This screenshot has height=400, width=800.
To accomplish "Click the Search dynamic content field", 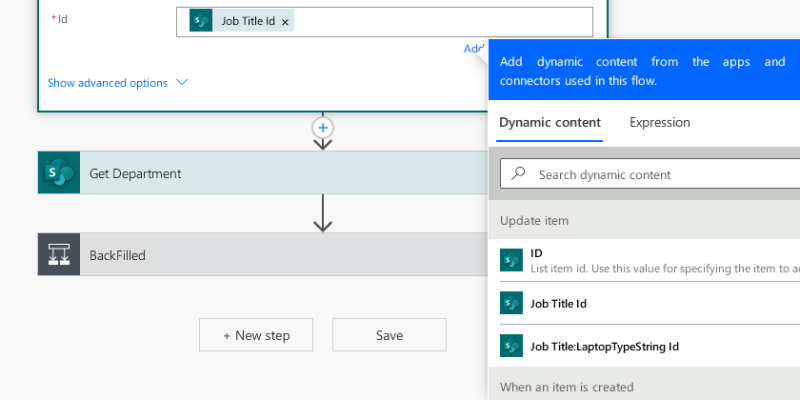I will pos(650,174).
